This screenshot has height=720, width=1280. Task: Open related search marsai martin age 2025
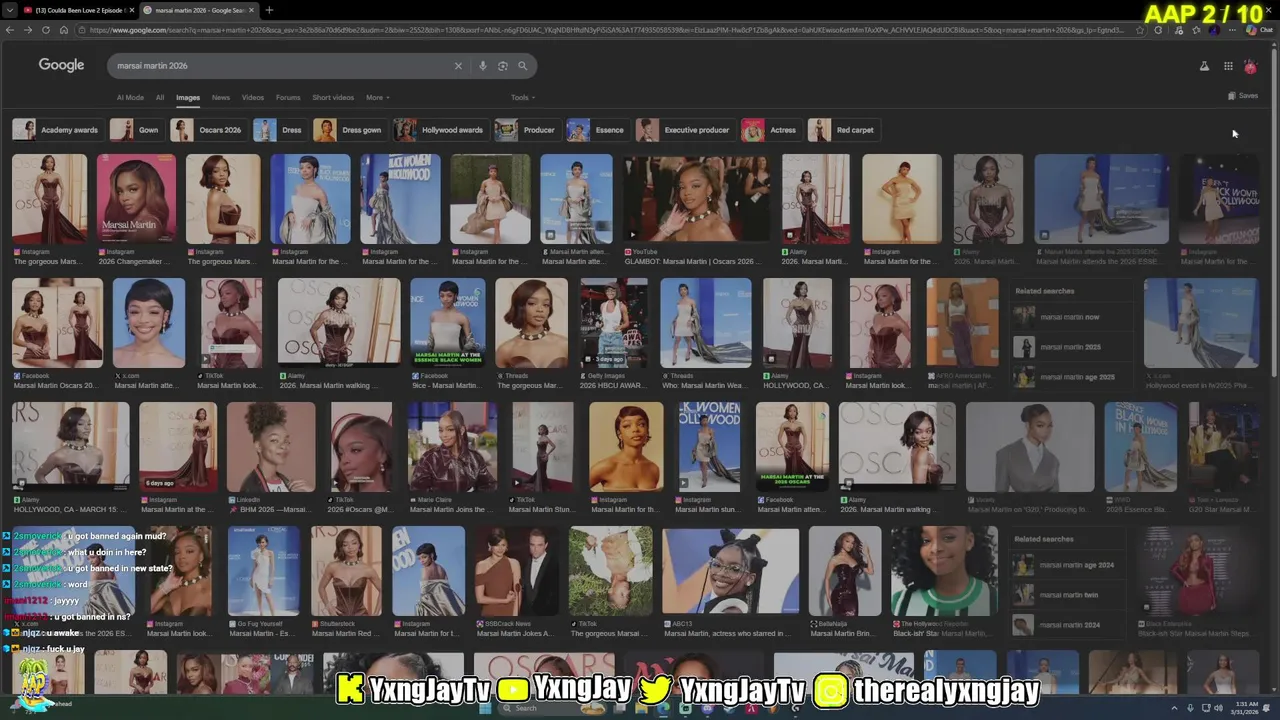click(x=1069, y=377)
